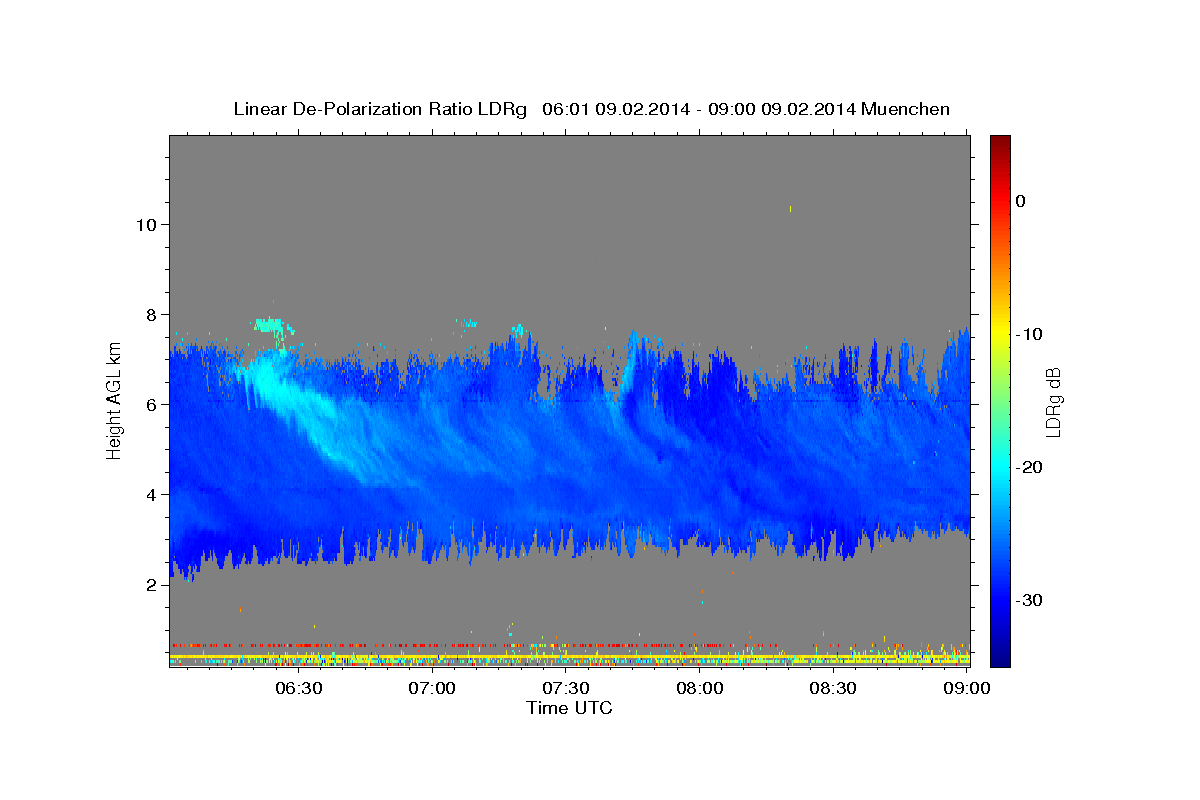Viewport: 1200px width, 800px height.
Task: Click the height tick label 8
Action: pos(151,314)
